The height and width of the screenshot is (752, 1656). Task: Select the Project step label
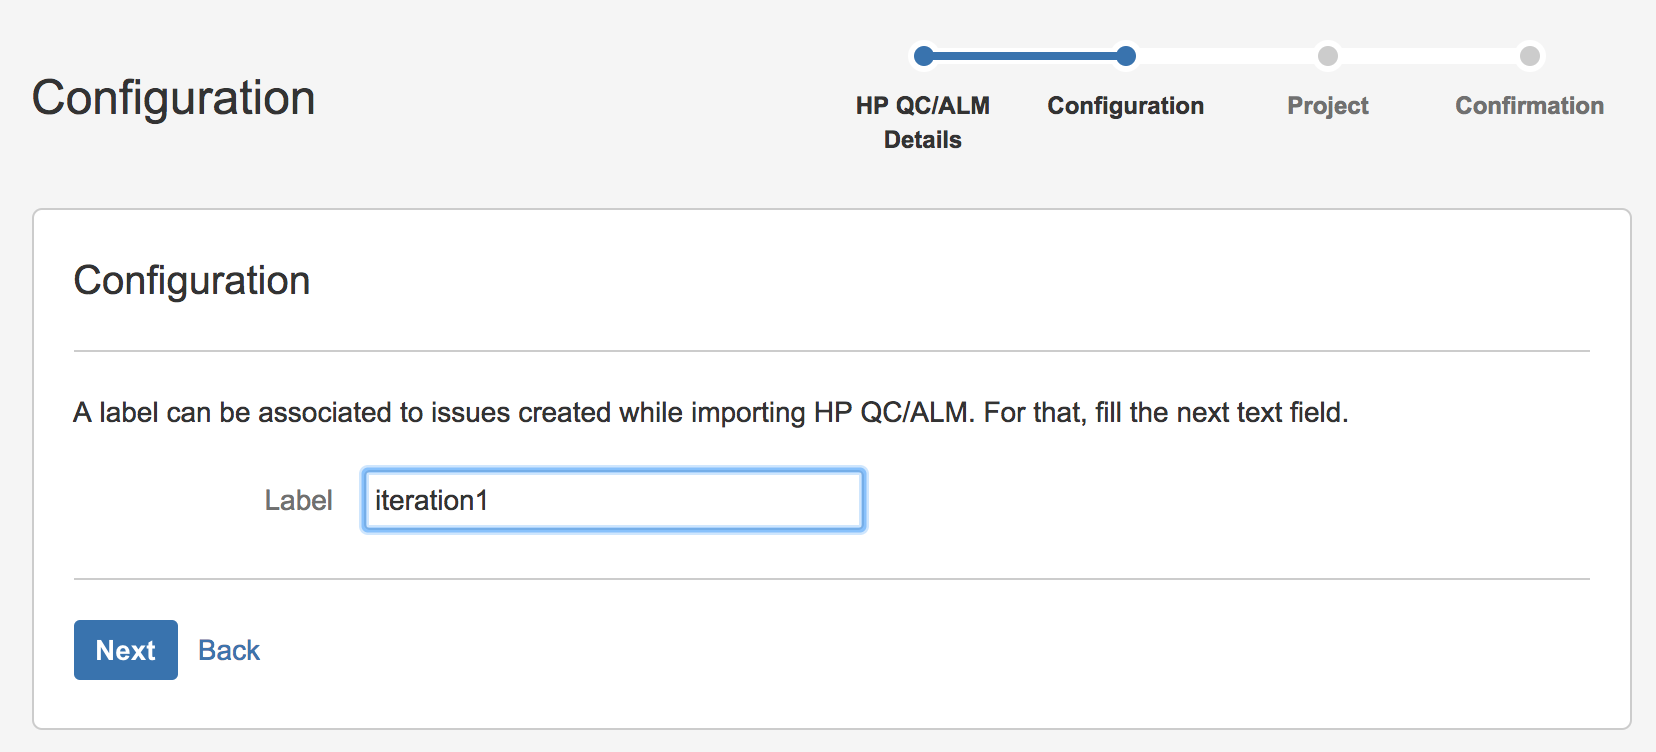pyautogui.click(x=1328, y=106)
